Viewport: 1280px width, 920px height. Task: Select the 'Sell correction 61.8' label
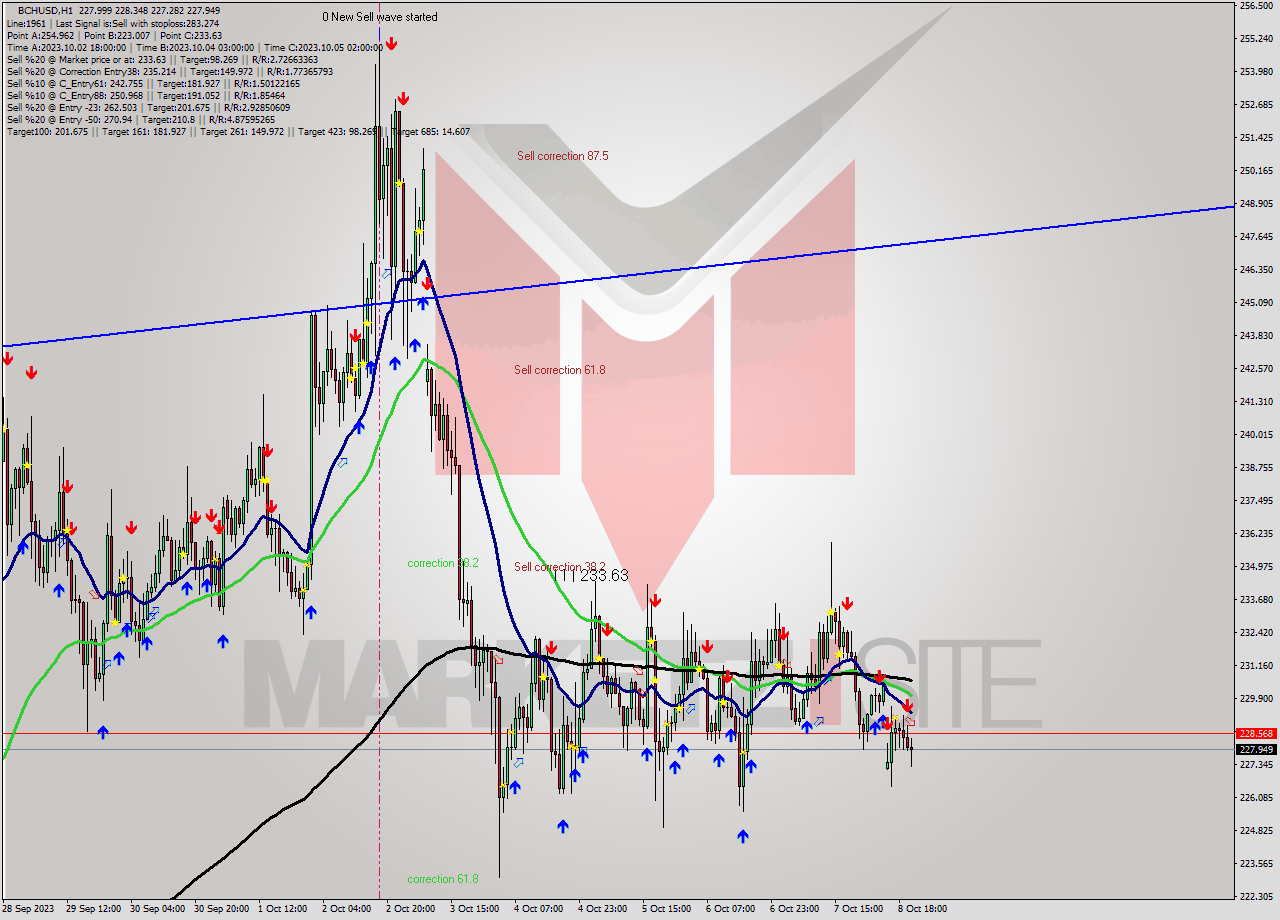pyautogui.click(x=560, y=370)
